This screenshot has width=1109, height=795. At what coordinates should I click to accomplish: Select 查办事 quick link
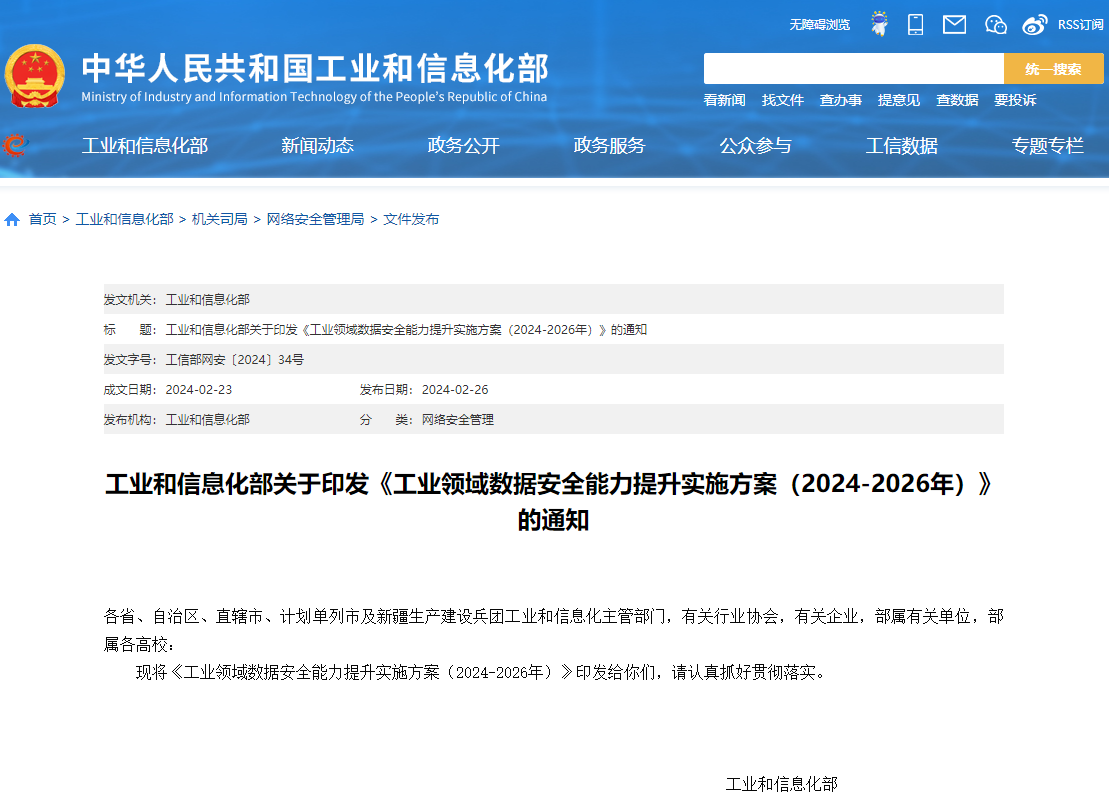pyautogui.click(x=840, y=100)
